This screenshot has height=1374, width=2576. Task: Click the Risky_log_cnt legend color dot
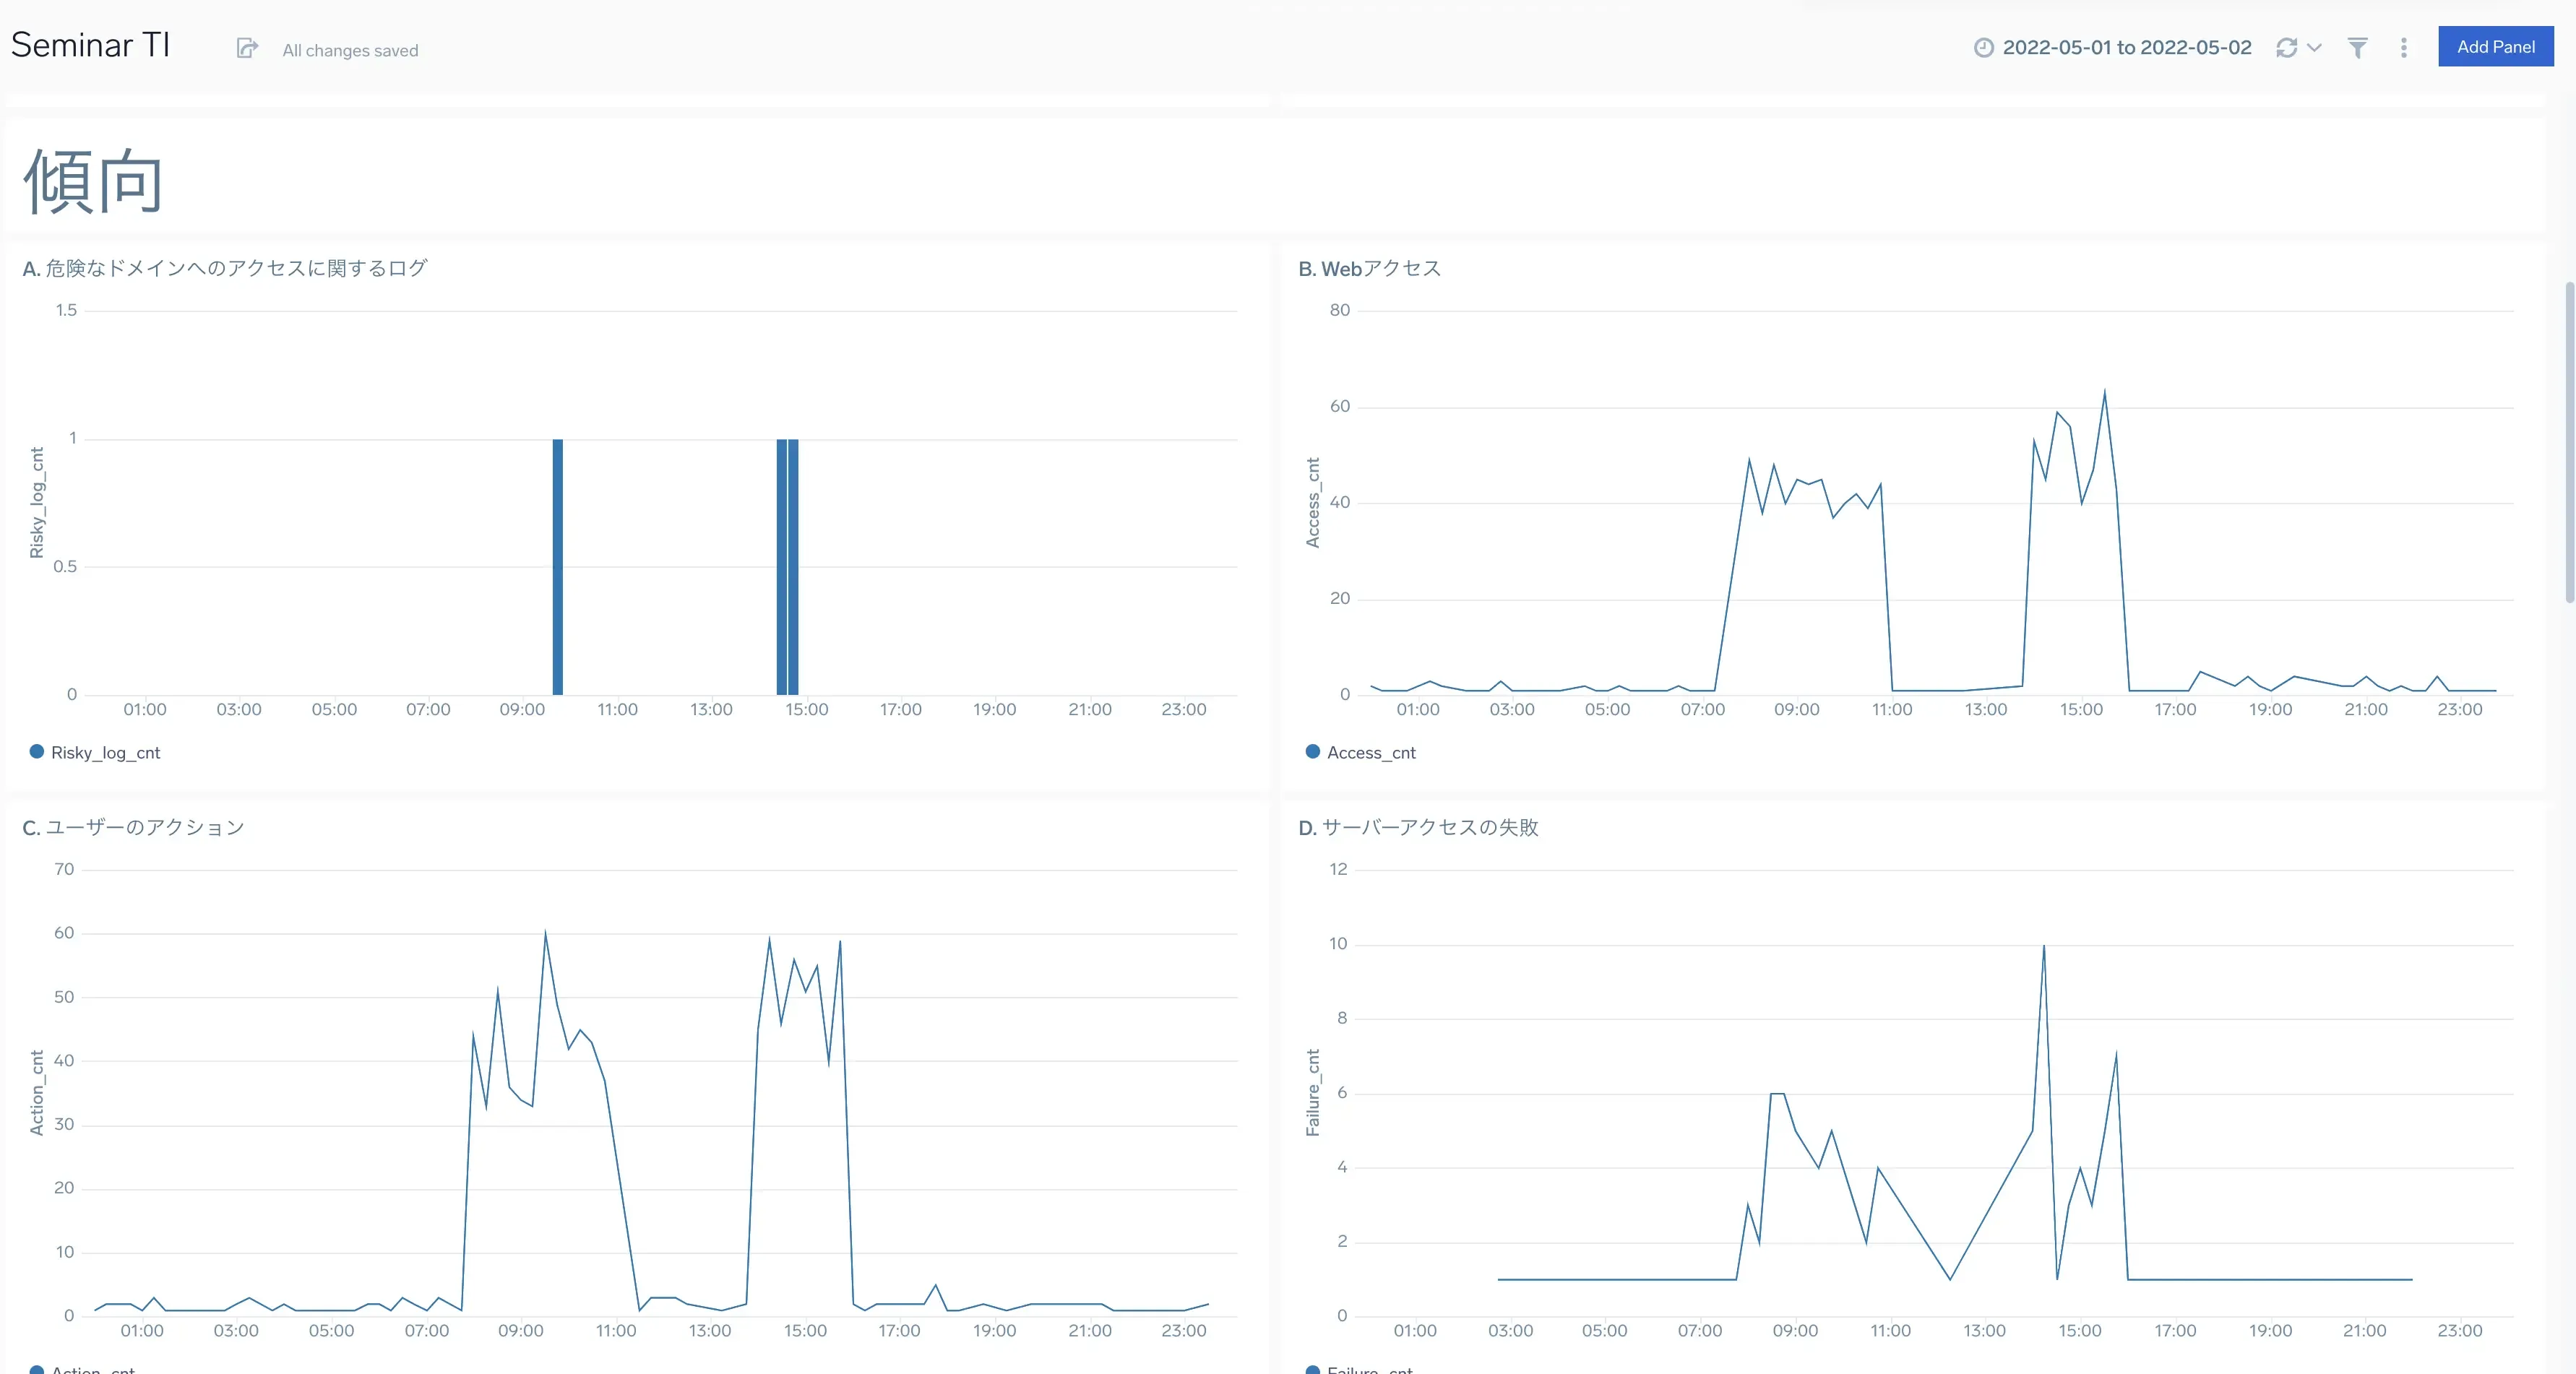[x=37, y=751]
